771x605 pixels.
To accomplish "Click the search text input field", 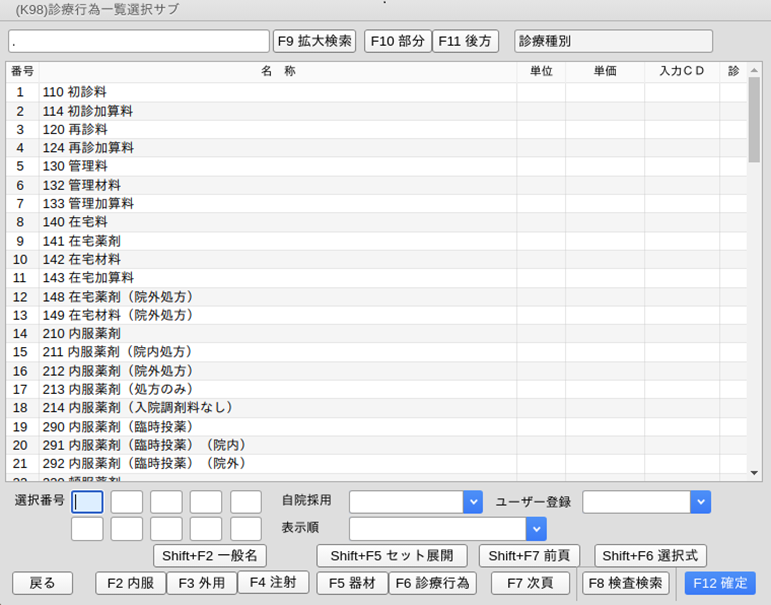I will point(138,41).
